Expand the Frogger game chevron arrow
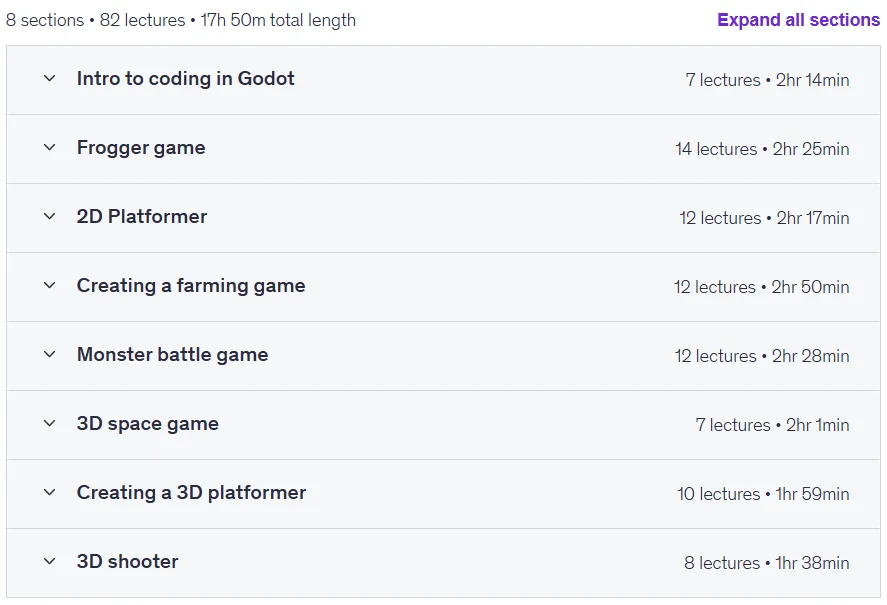This screenshot has width=887, height=605. point(50,148)
